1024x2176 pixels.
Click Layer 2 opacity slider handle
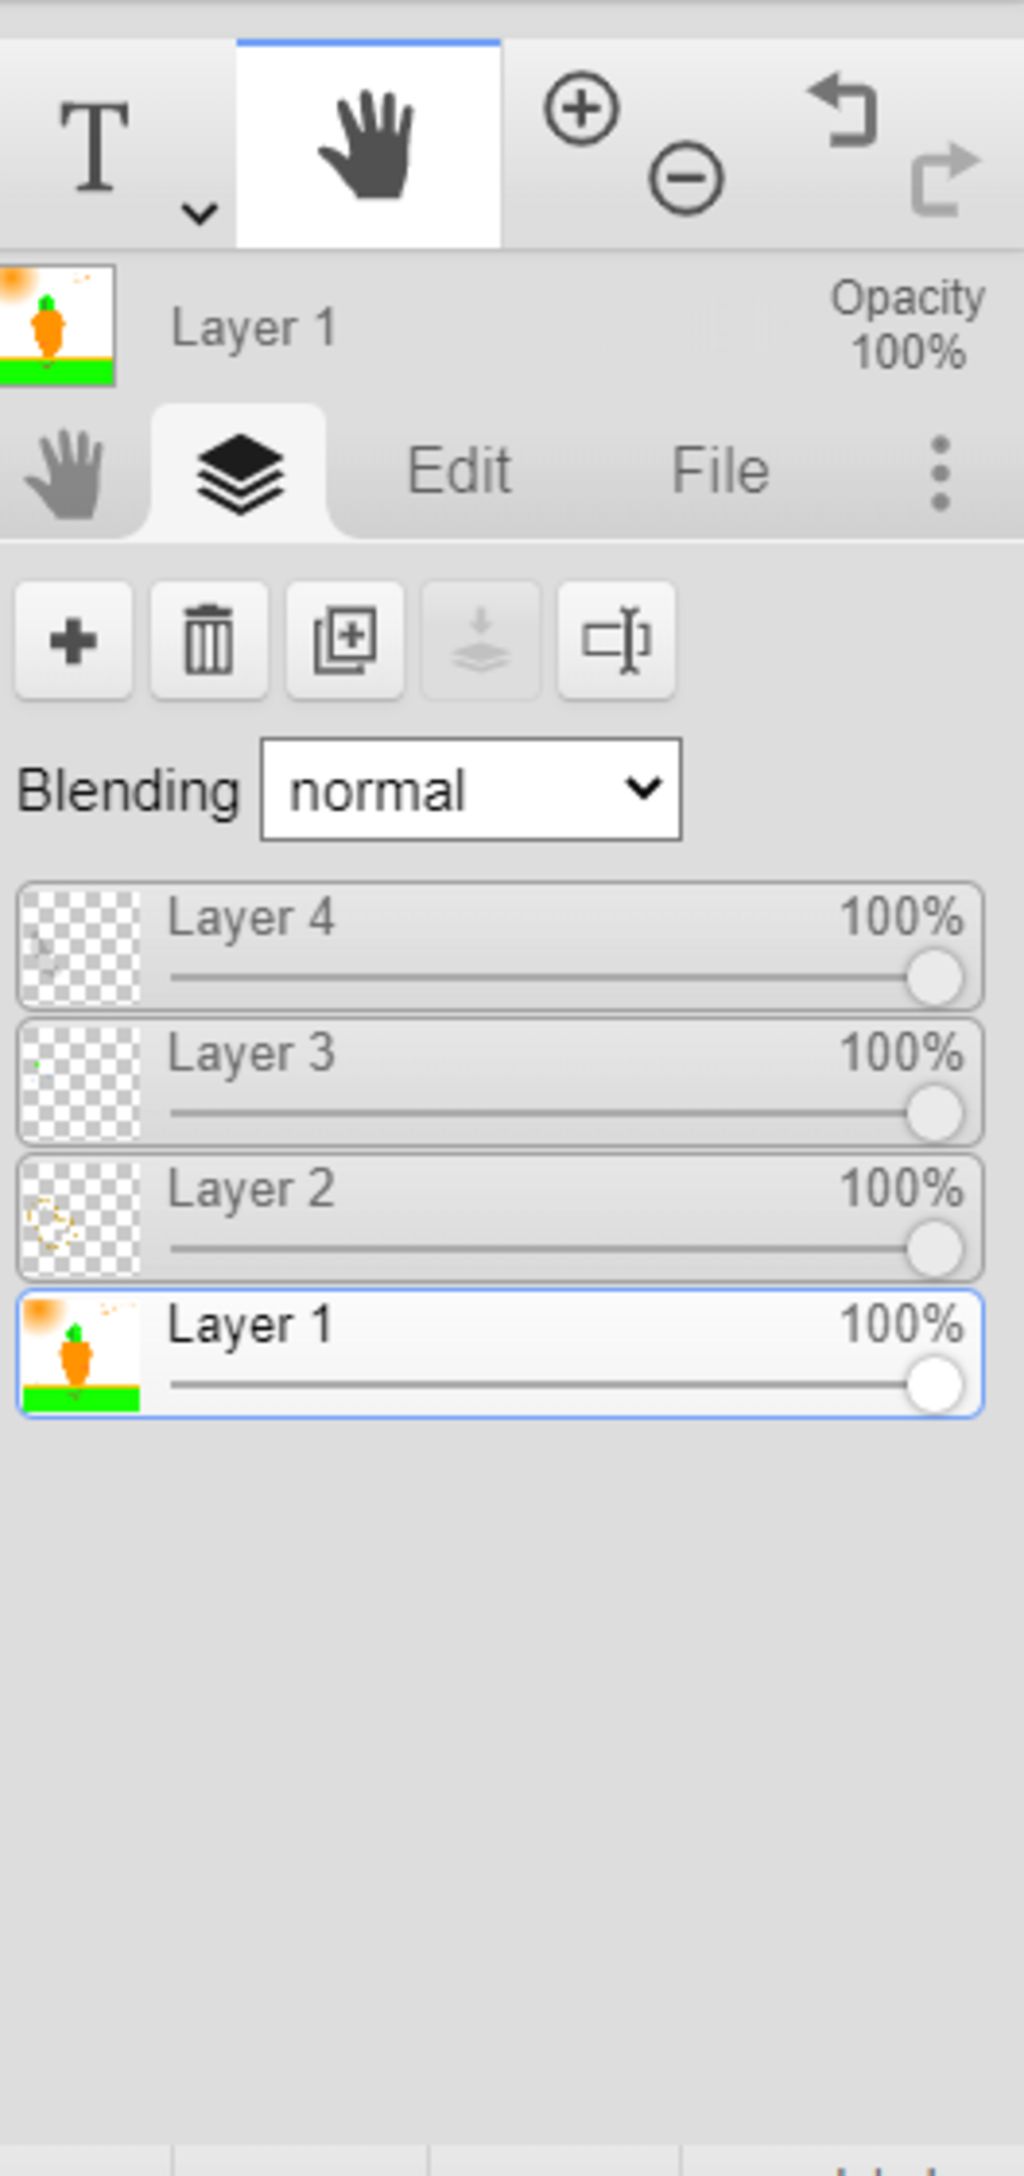[x=934, y=1249]
